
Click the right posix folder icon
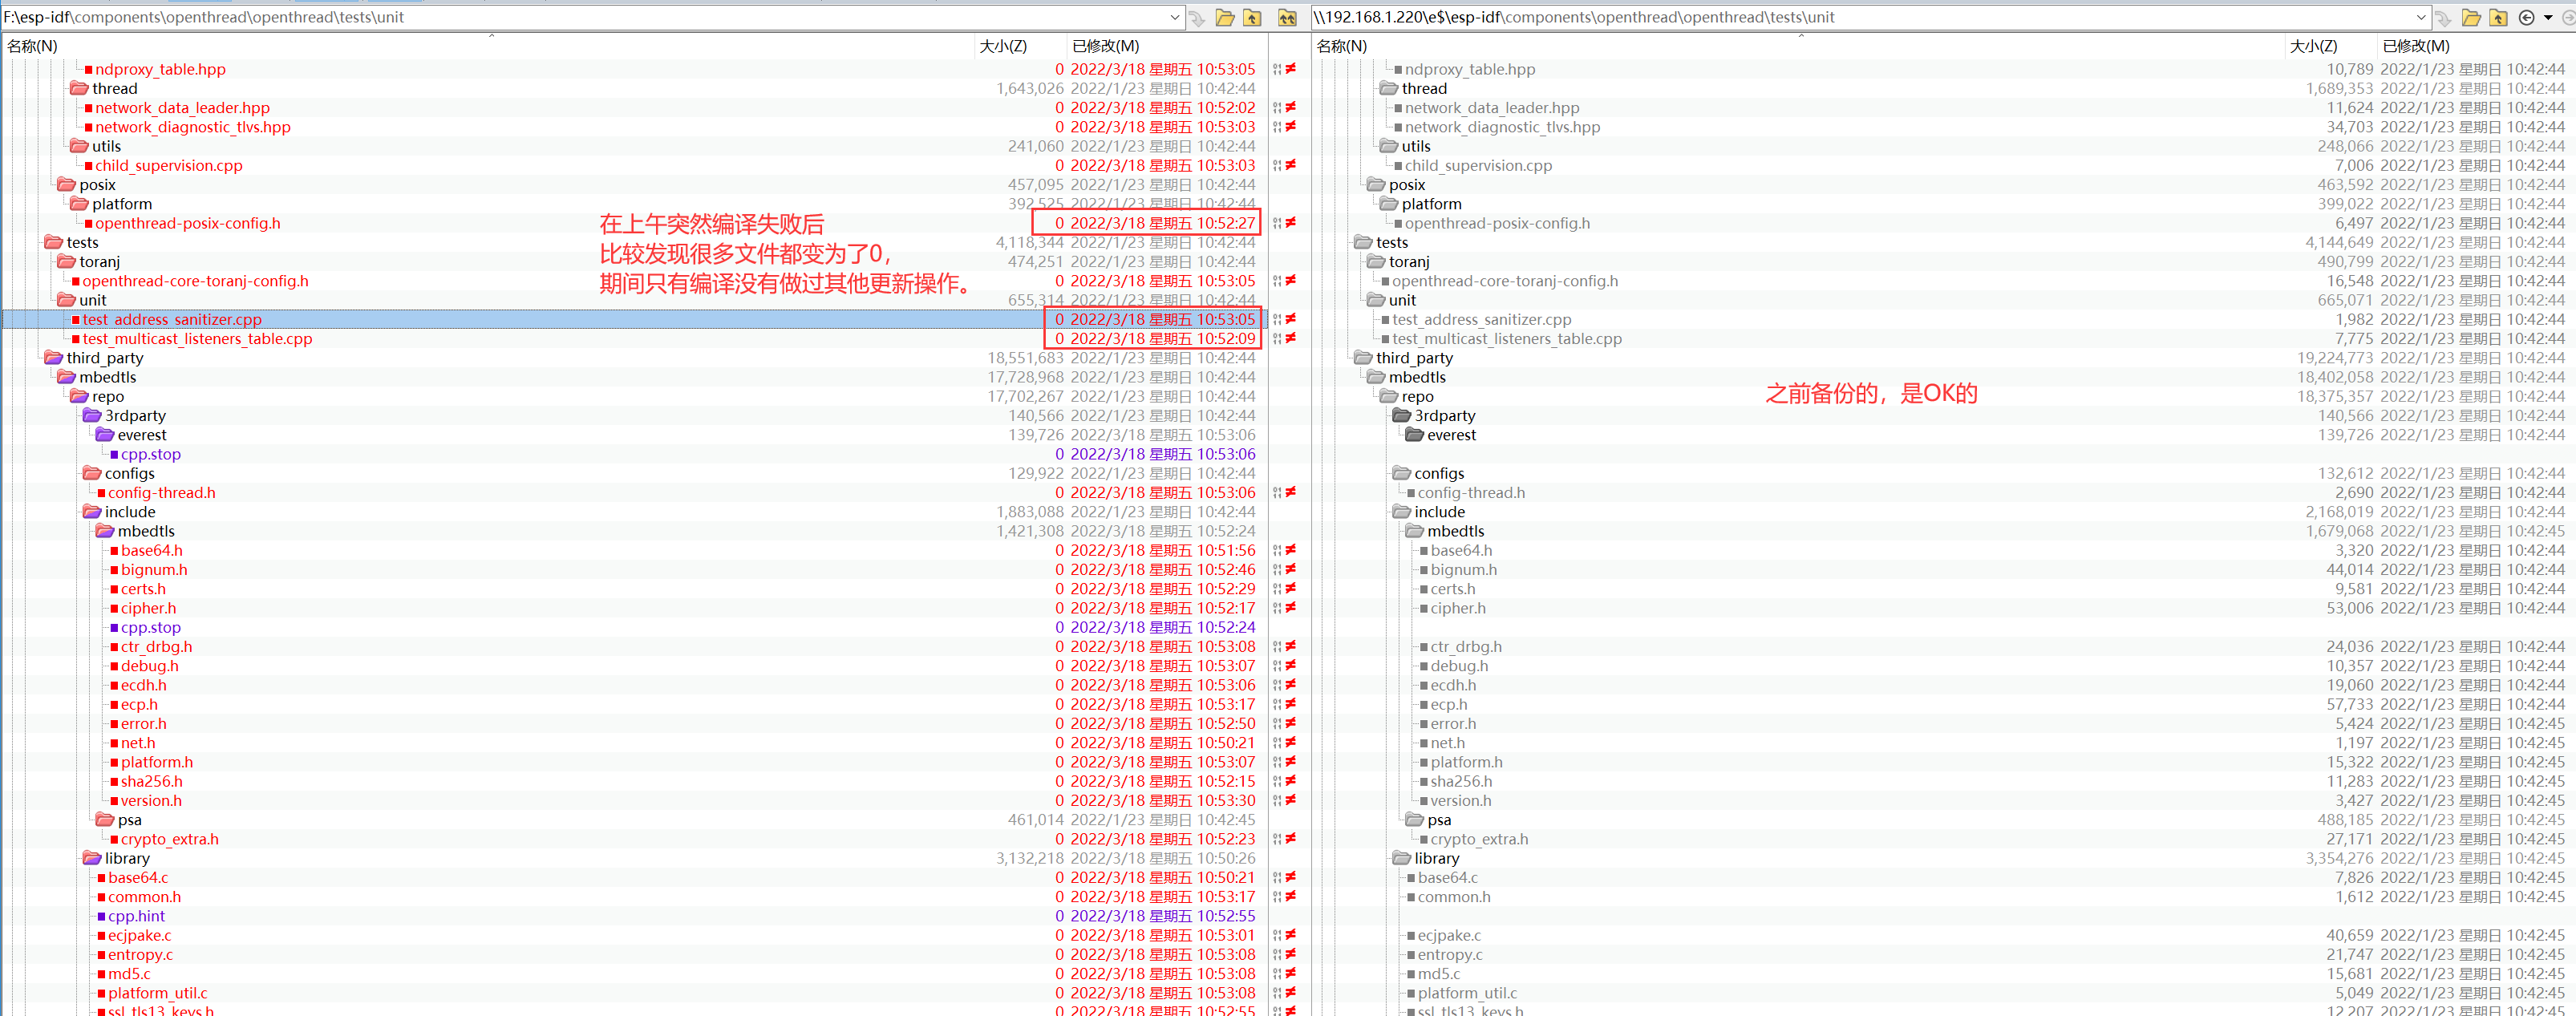(1376, 185)
